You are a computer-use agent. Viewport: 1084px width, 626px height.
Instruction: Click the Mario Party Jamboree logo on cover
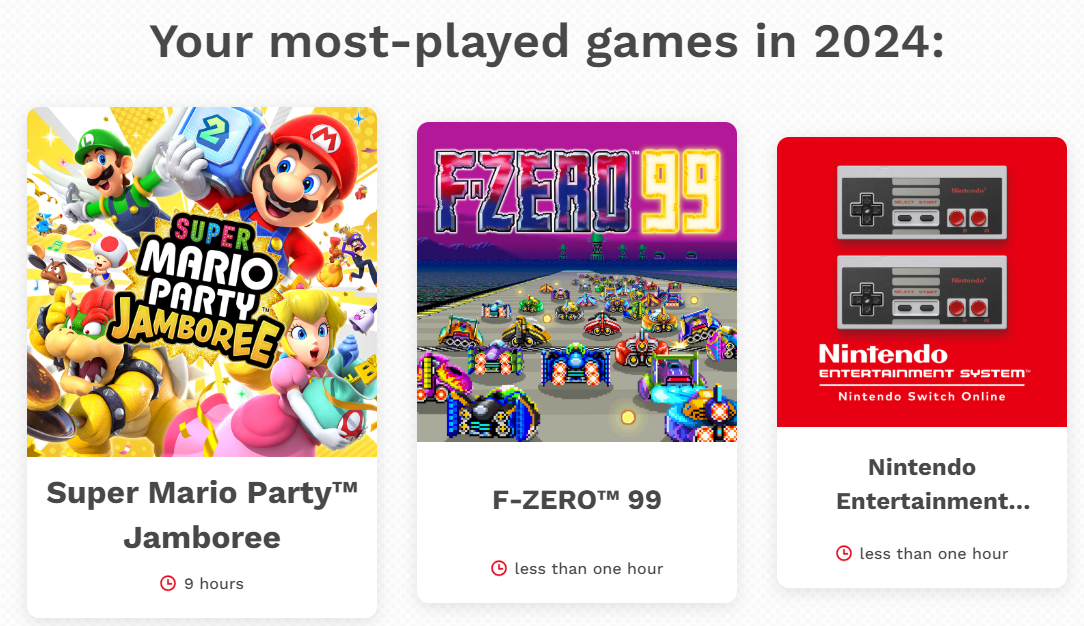pyautogui.click(x=197, y=287)
